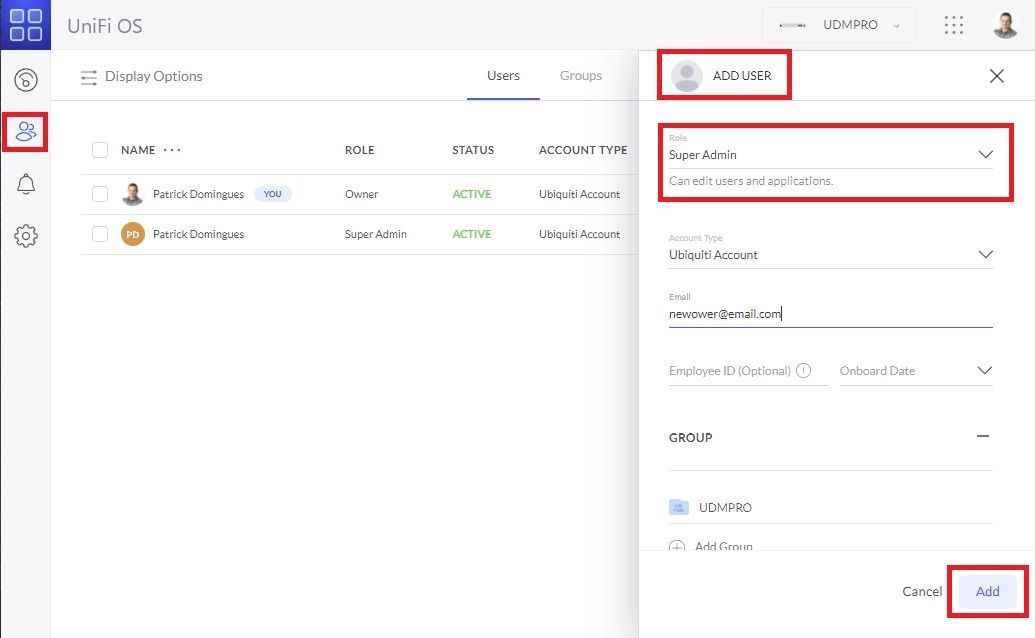This screenshot has width=1035, height=638.
Task: Click ACTIVE status in the Super Admin row
Action: [x=471, y=234]
